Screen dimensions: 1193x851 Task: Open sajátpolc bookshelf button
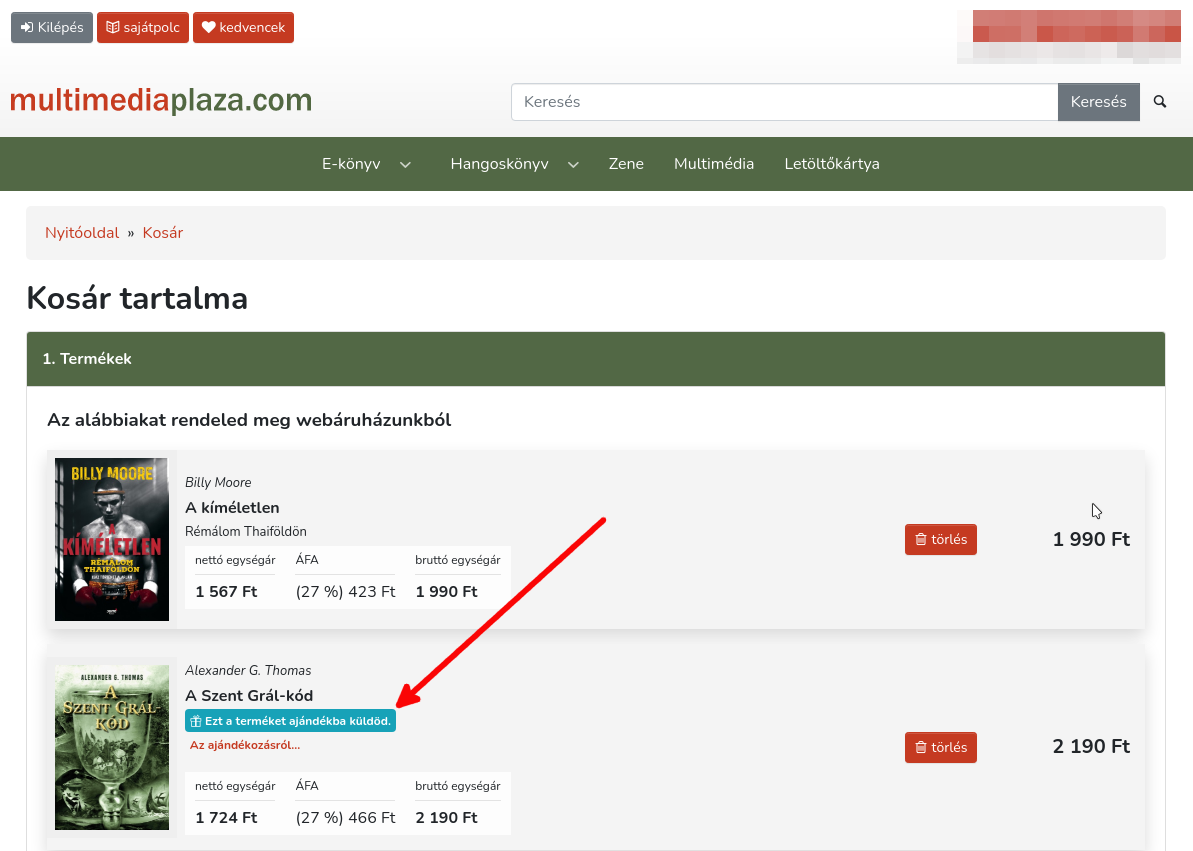[x=143, y=28]
